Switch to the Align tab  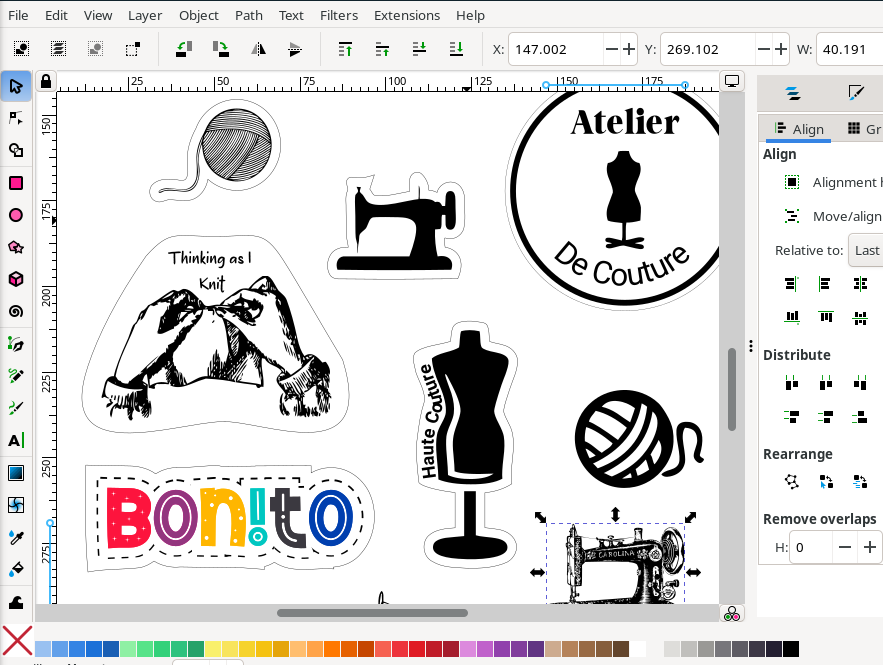tap(798, 129)
